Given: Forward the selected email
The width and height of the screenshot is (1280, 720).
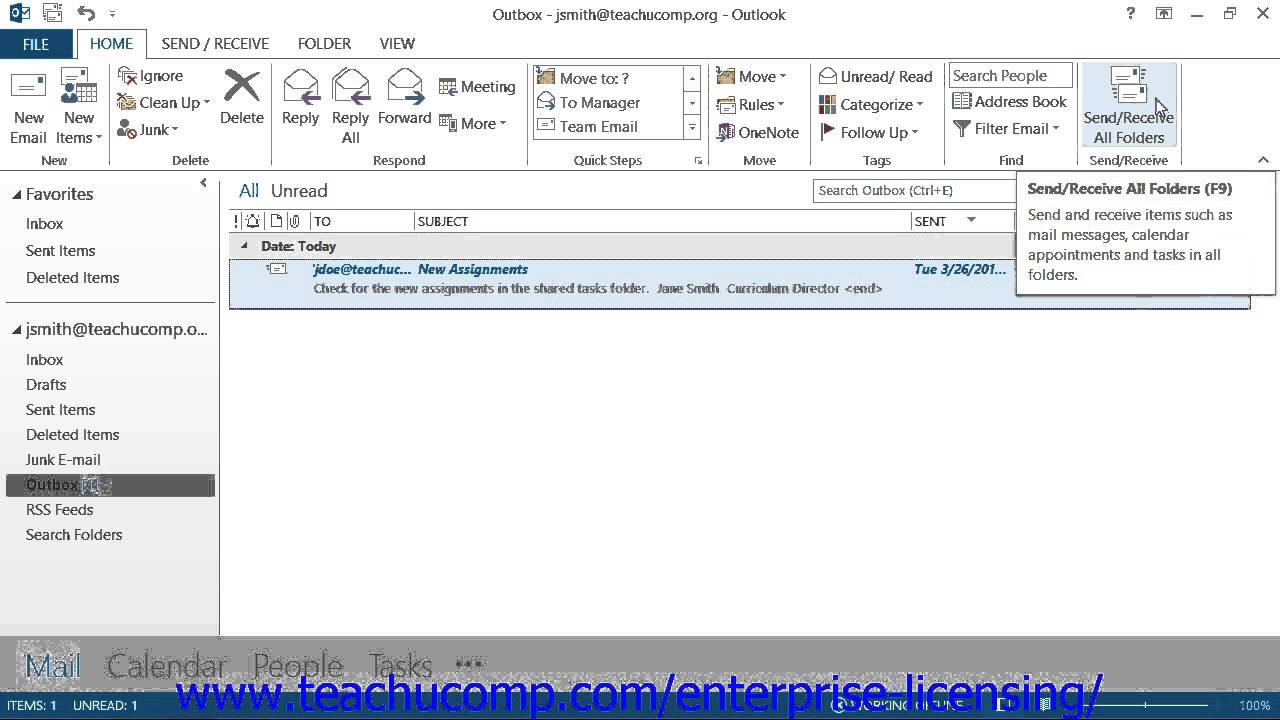Looking at the screenshot, I should click(404, 97).
